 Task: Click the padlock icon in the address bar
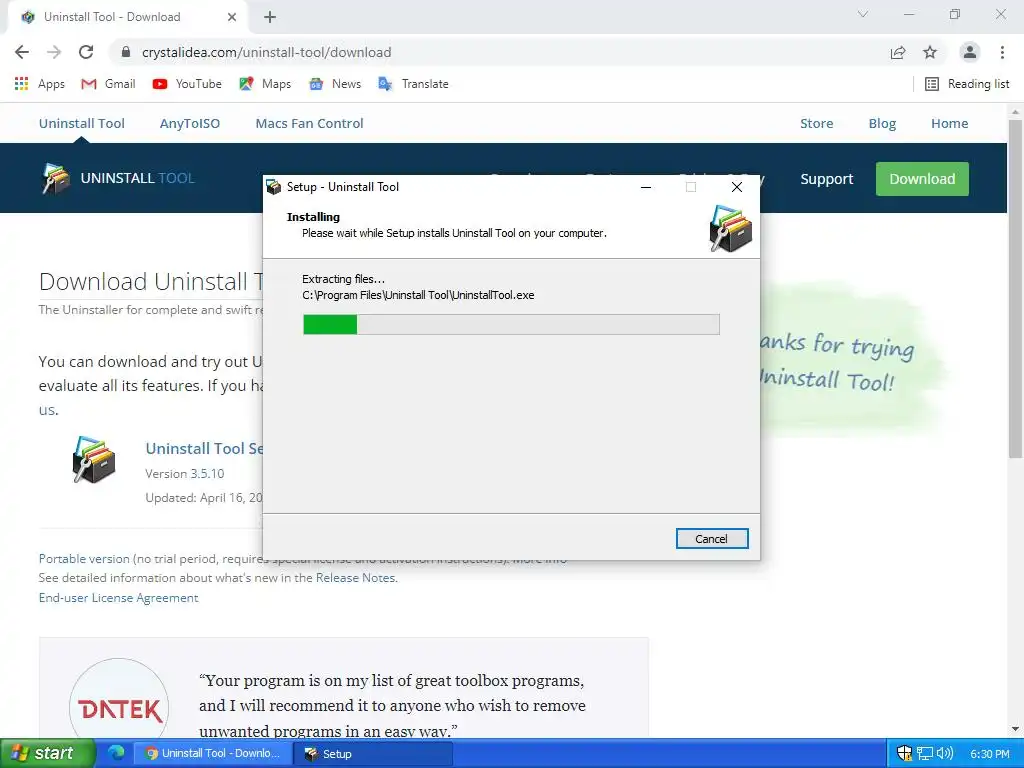click(126, 52)
